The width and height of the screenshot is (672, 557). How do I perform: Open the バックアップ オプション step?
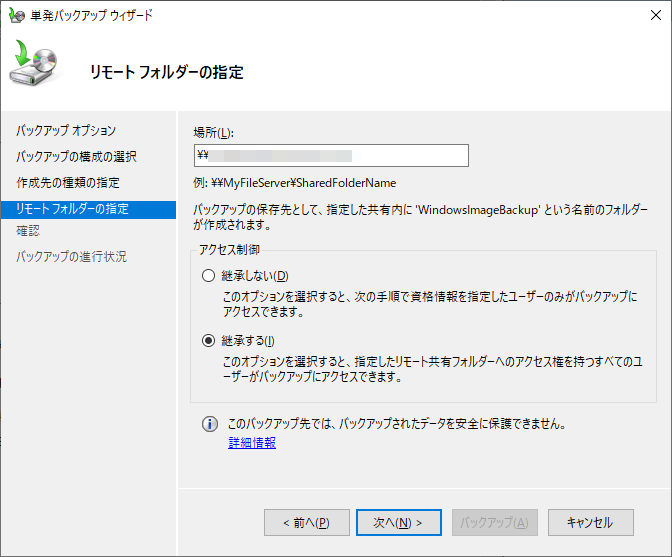pyautogui.click(x=66, y=131)
